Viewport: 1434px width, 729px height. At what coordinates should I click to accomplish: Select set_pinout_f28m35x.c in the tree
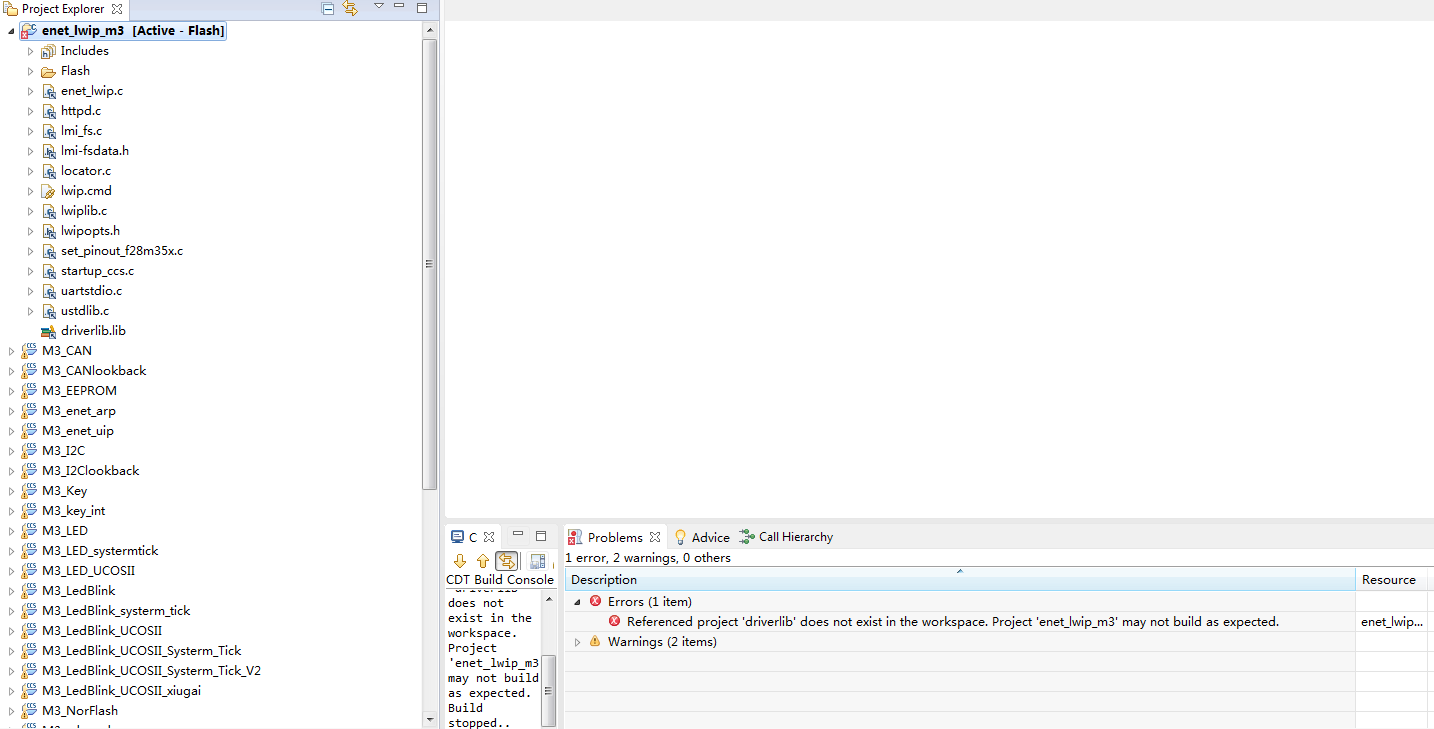(x=121, y=251)
